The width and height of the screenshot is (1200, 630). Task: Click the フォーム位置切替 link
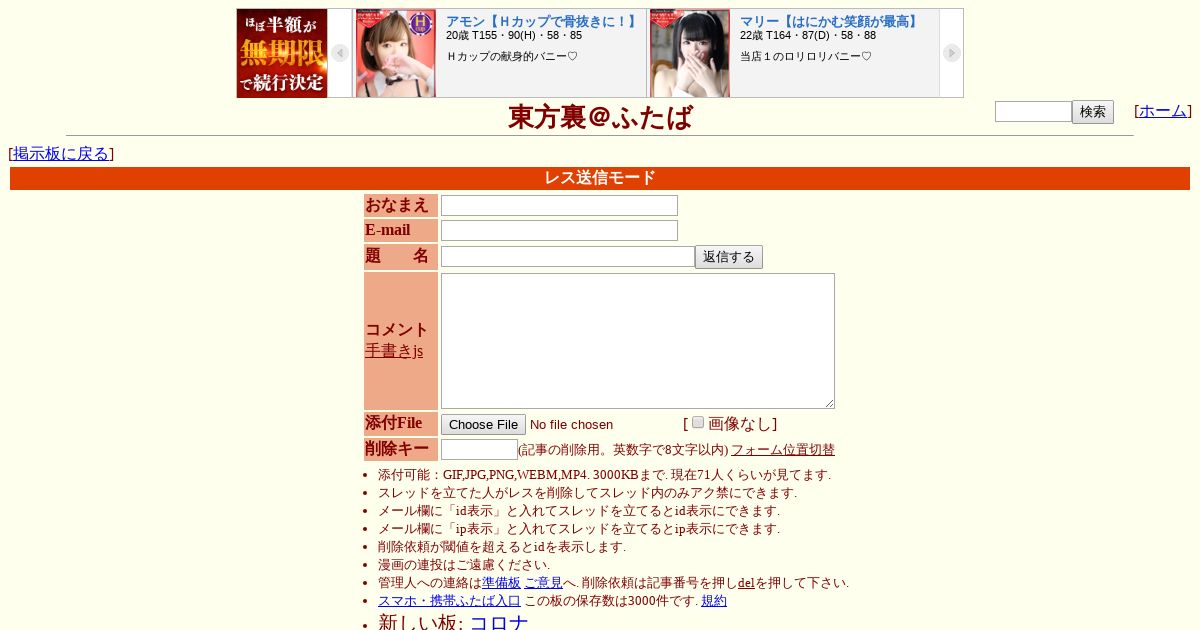tap(783, 450)
